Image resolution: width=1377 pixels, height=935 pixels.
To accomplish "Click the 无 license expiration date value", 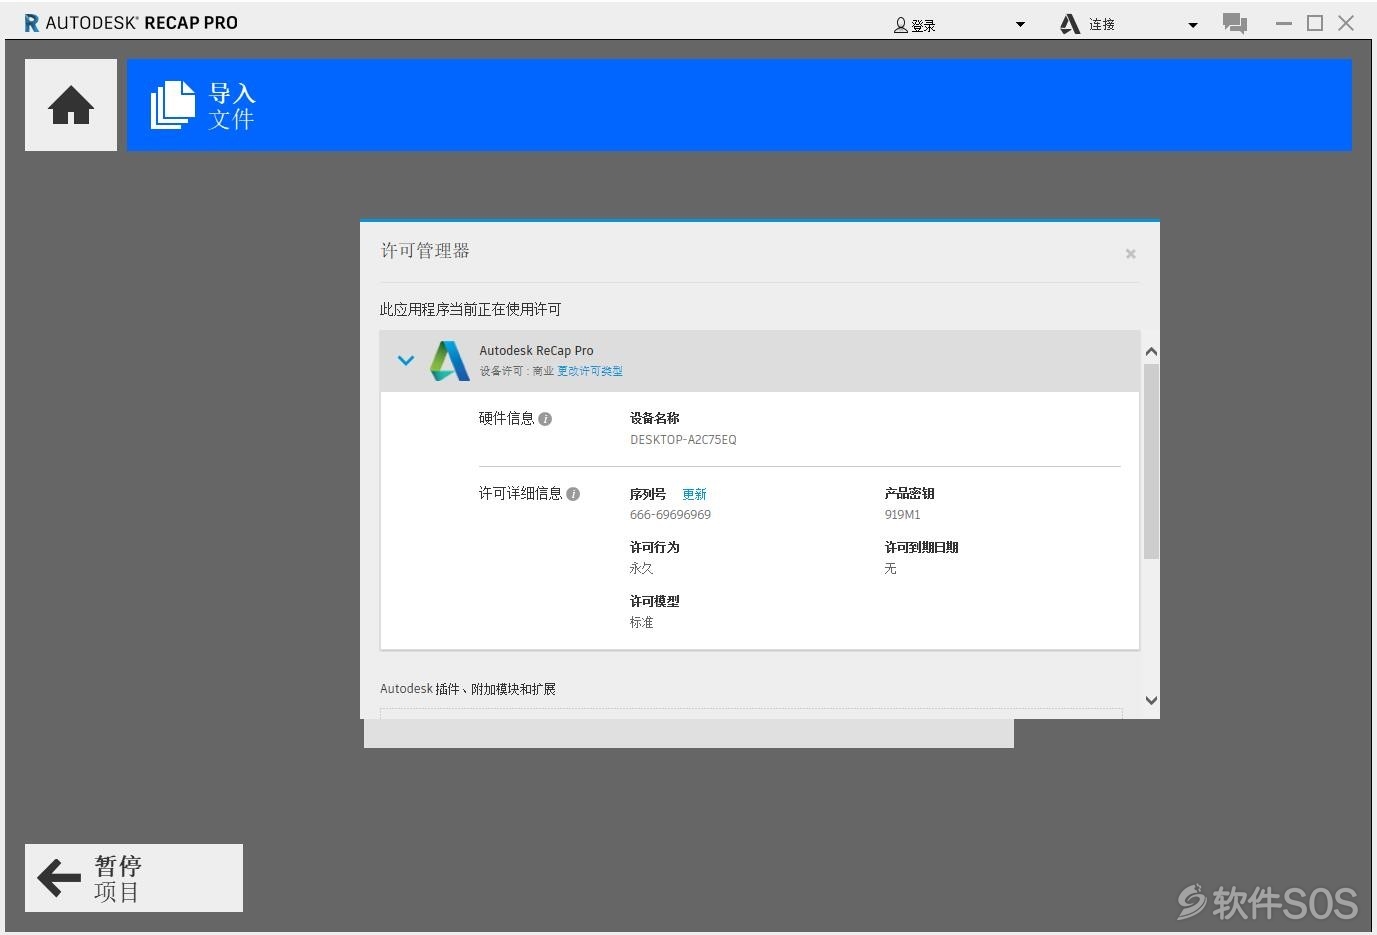I will tap(890, 568).
